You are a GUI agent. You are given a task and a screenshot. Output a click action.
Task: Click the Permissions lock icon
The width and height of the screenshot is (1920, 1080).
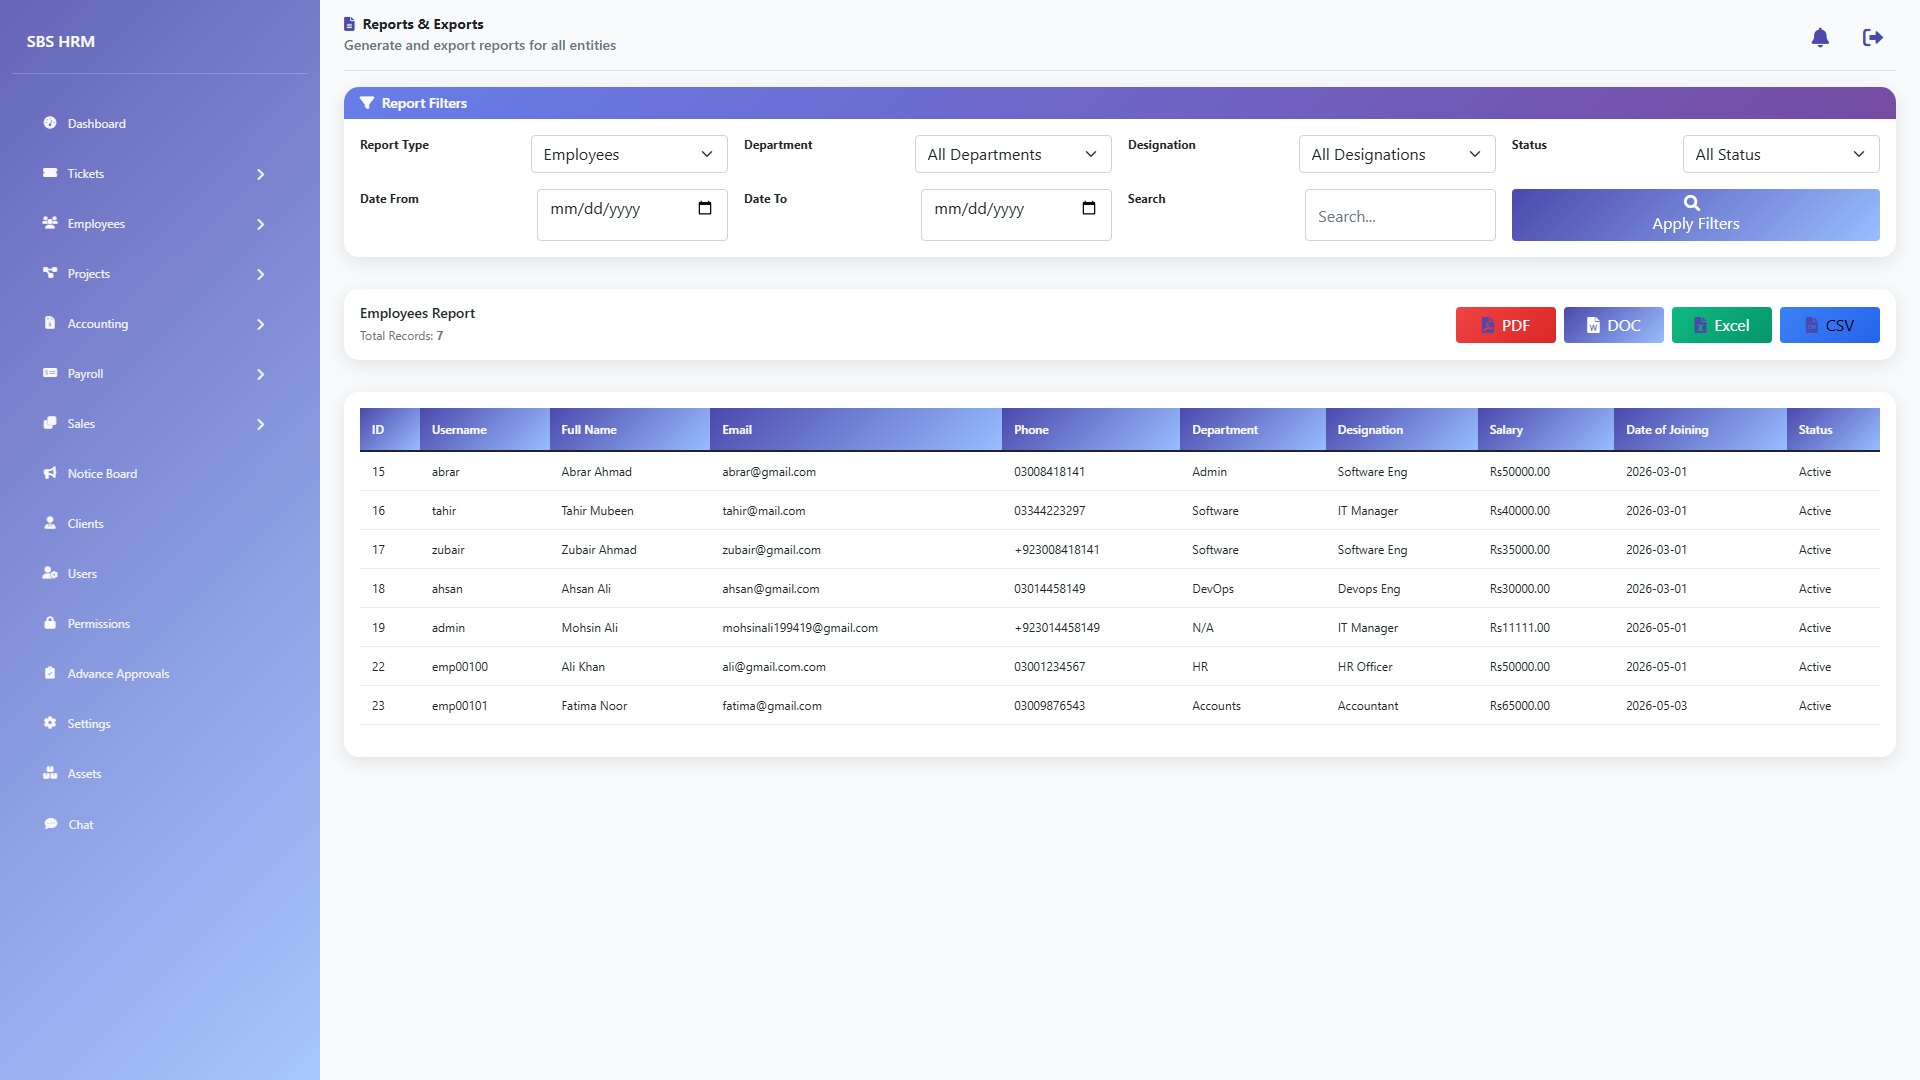pos(50,623)
